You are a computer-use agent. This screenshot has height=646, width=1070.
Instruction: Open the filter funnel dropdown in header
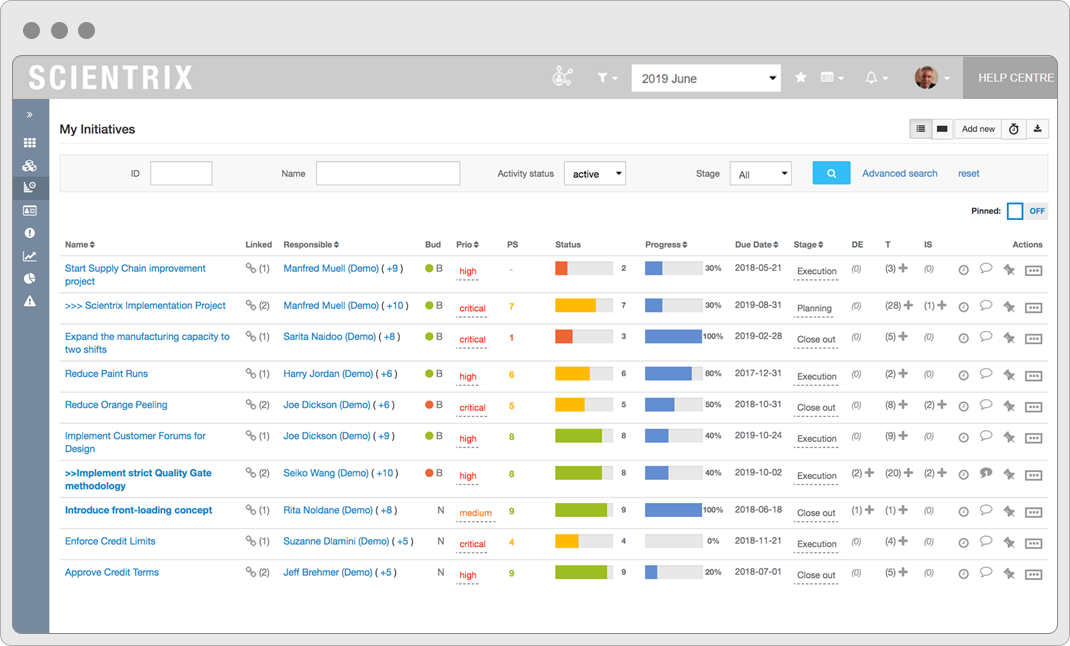pyautogui.click(x=607, y=78)
